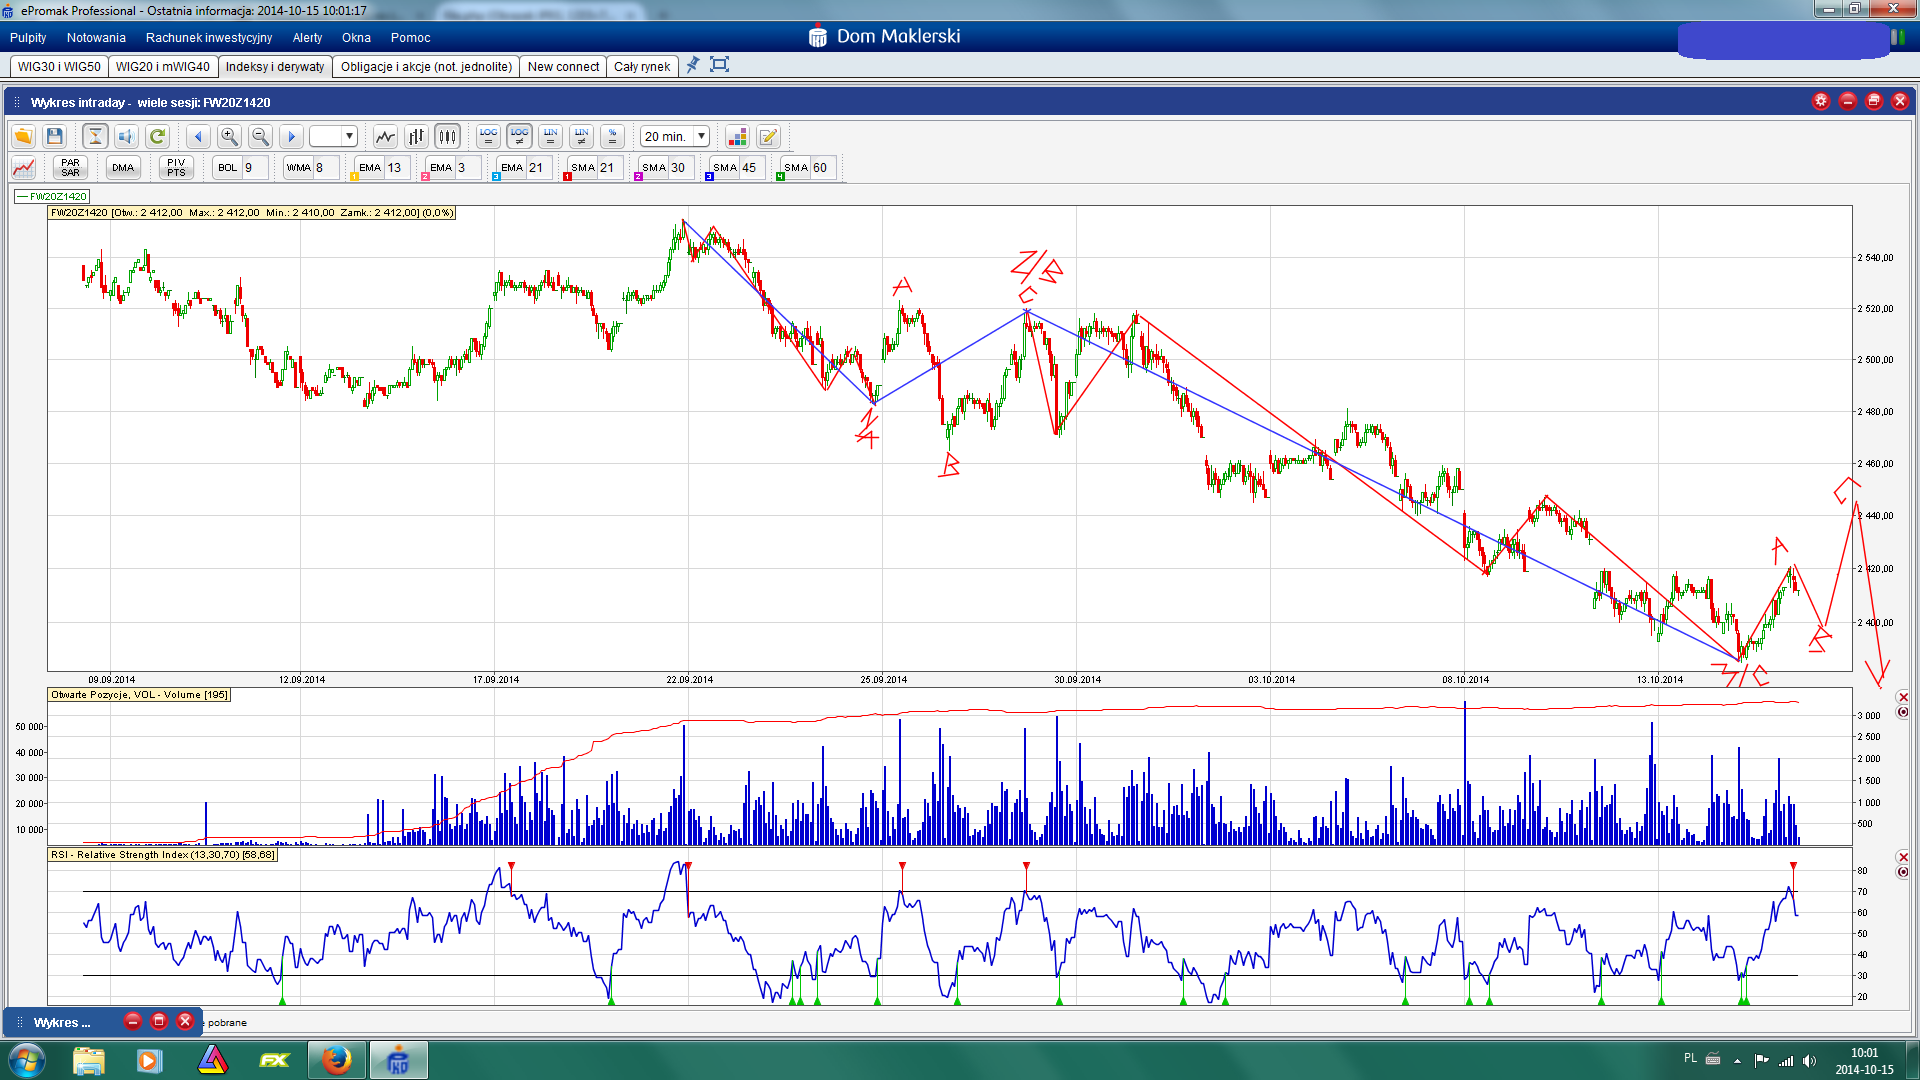This screenshot has width=1920, height=1080.
Task: Click the zoom out magnifier icon
Action: [x=260, y=137]
